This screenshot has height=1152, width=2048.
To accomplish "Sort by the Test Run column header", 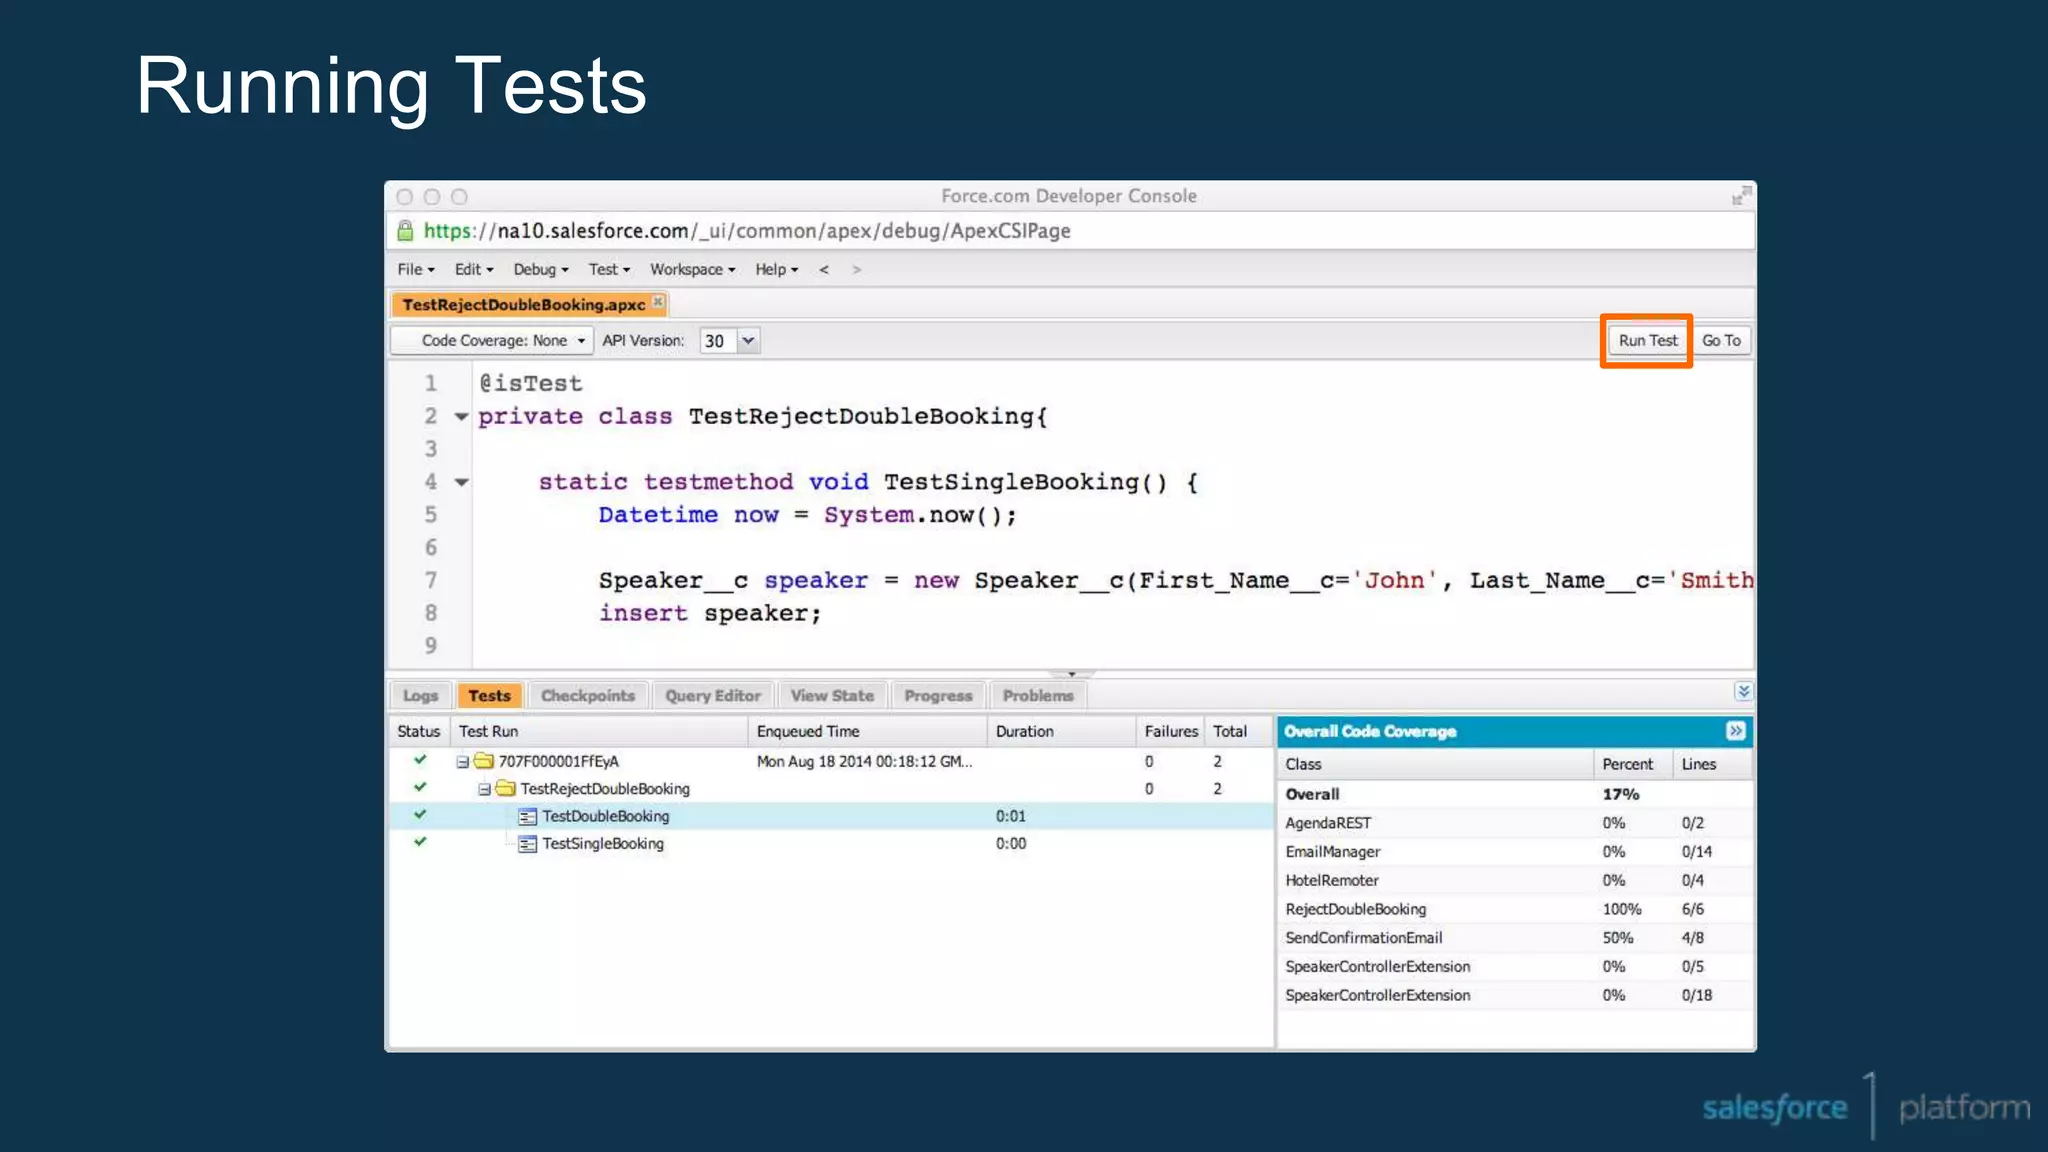I will [599, 731].
